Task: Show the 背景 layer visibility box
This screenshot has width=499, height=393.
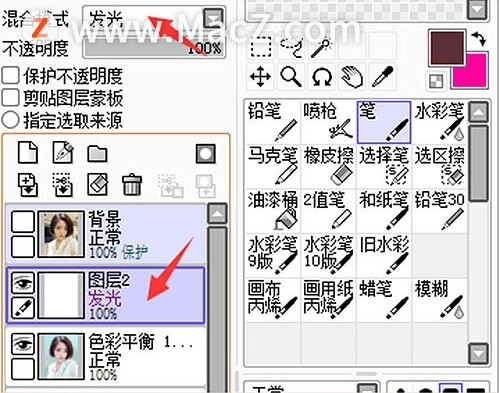Action: 23,221
